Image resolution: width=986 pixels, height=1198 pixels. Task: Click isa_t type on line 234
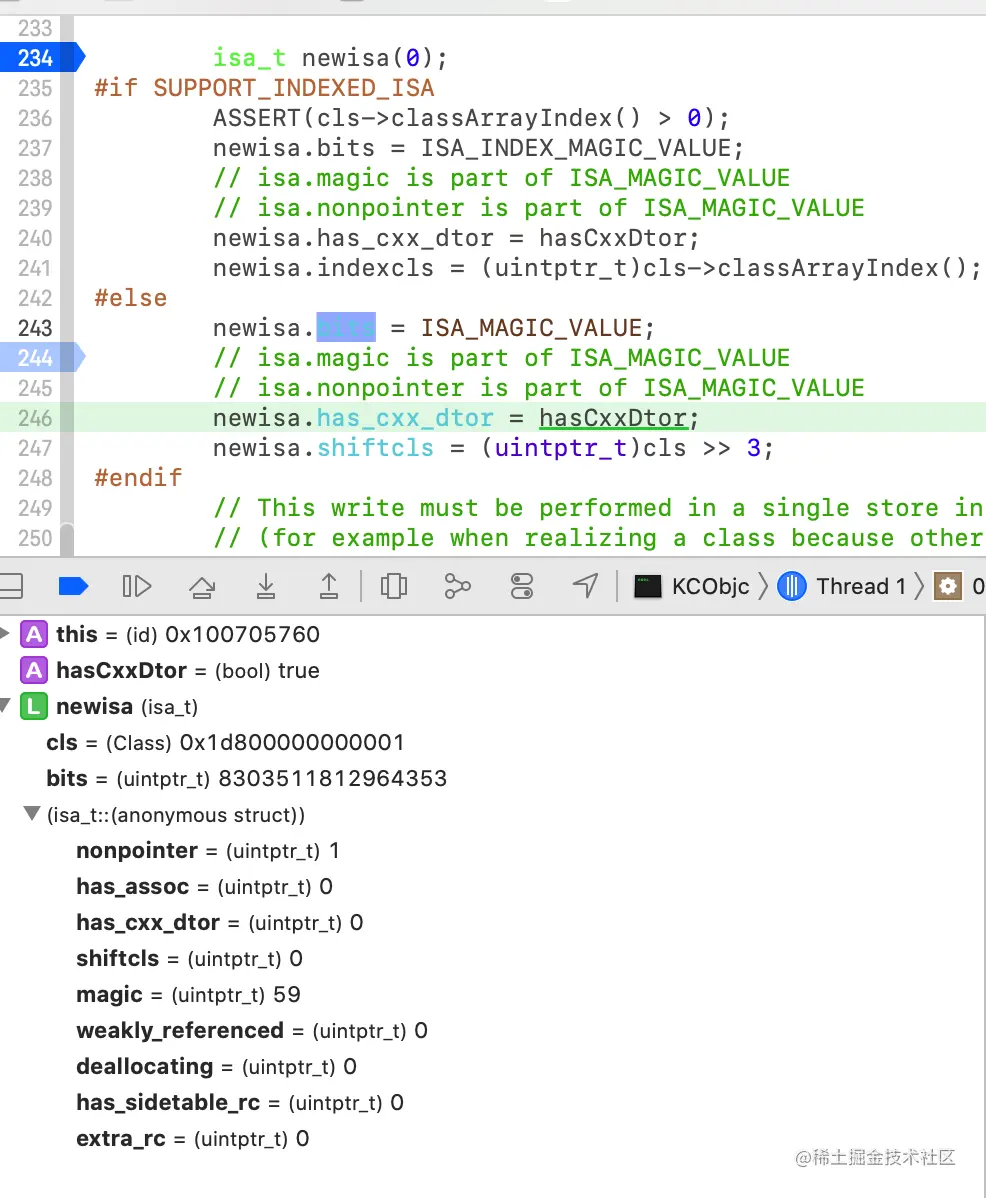pyautogui.click(x=249, y=58)
